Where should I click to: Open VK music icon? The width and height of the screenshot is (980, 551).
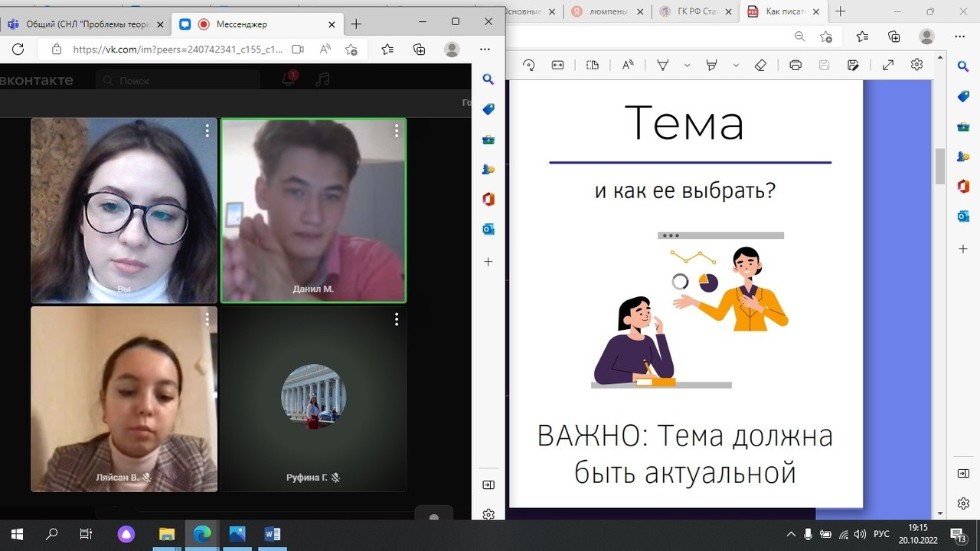coord(322,80)
